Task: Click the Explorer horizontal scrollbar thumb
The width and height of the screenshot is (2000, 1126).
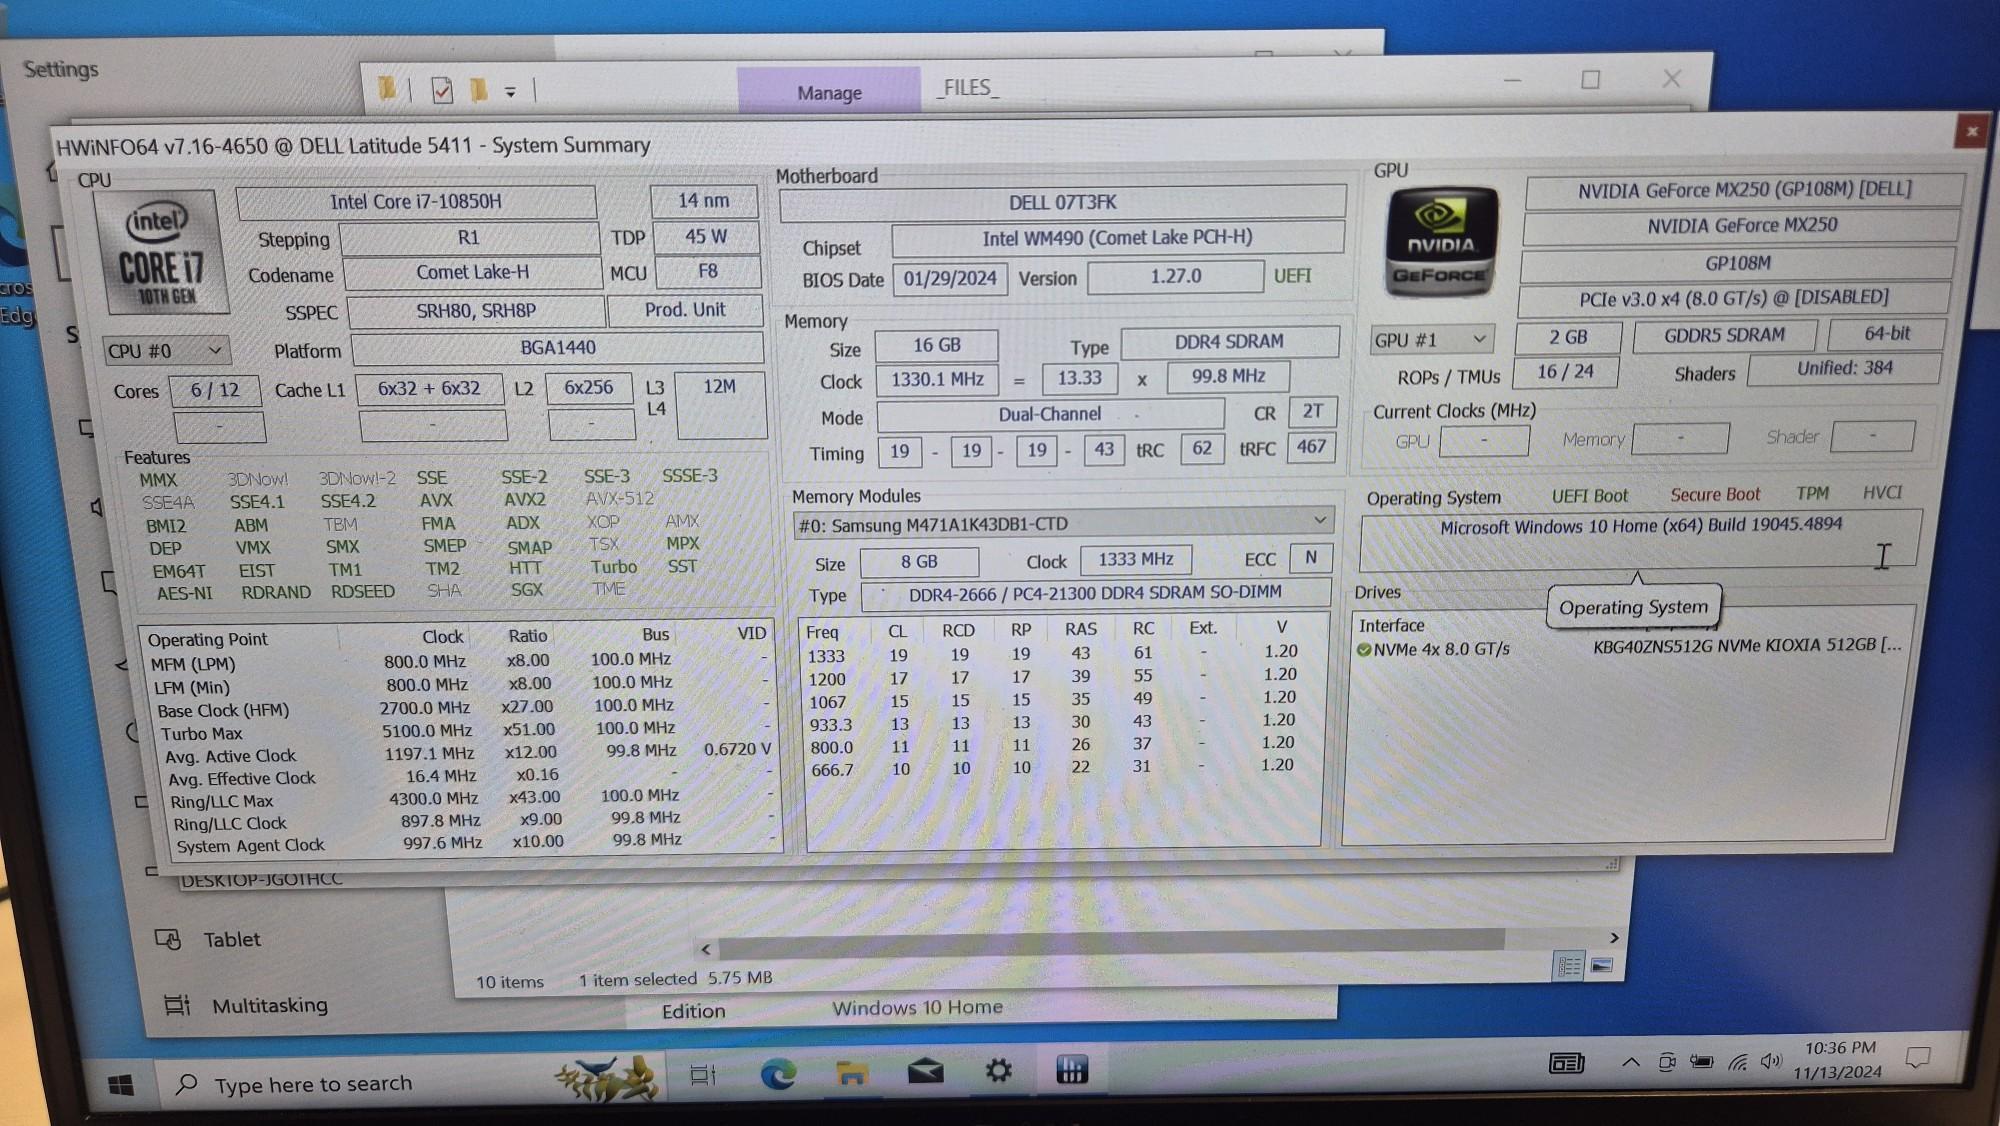Action: 1112,942
